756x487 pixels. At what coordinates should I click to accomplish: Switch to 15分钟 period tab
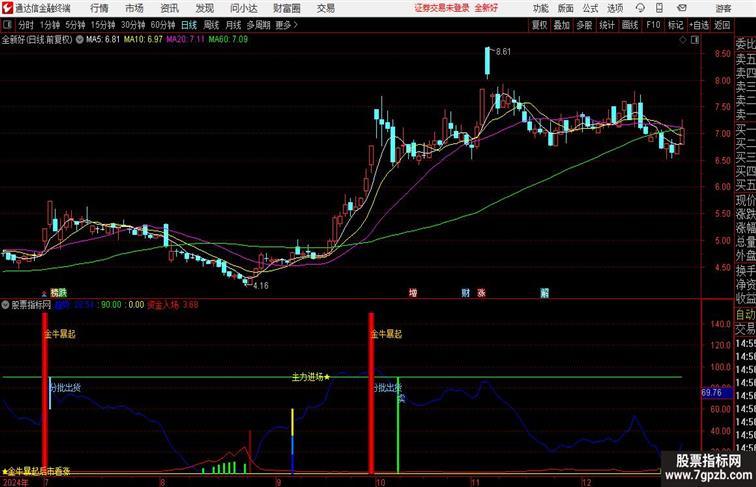(103, 25)
